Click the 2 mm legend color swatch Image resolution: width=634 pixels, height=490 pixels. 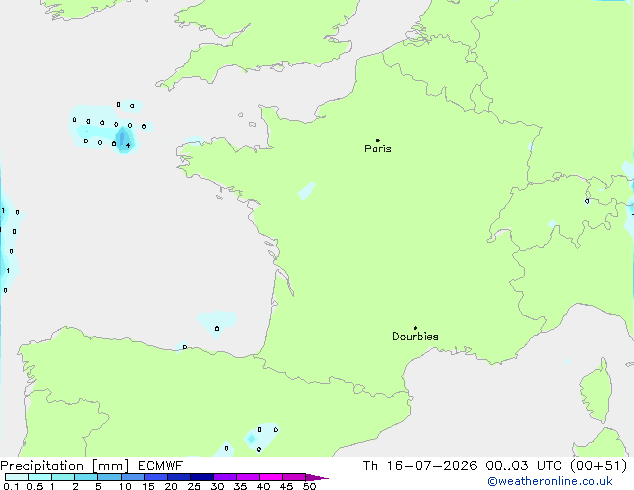pos(86,477)
